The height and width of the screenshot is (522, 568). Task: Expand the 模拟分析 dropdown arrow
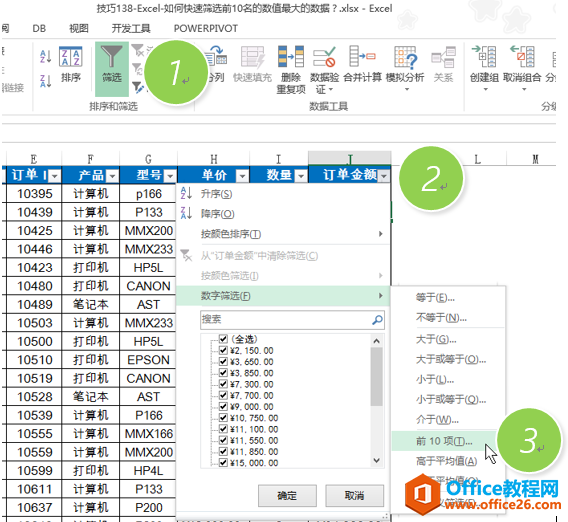[406, 89]
